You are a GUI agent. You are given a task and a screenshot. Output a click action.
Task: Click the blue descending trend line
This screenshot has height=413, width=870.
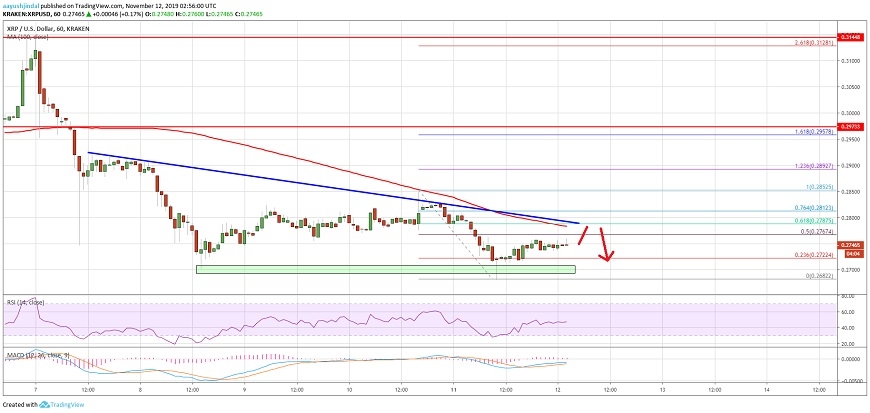tap(333, 188)
